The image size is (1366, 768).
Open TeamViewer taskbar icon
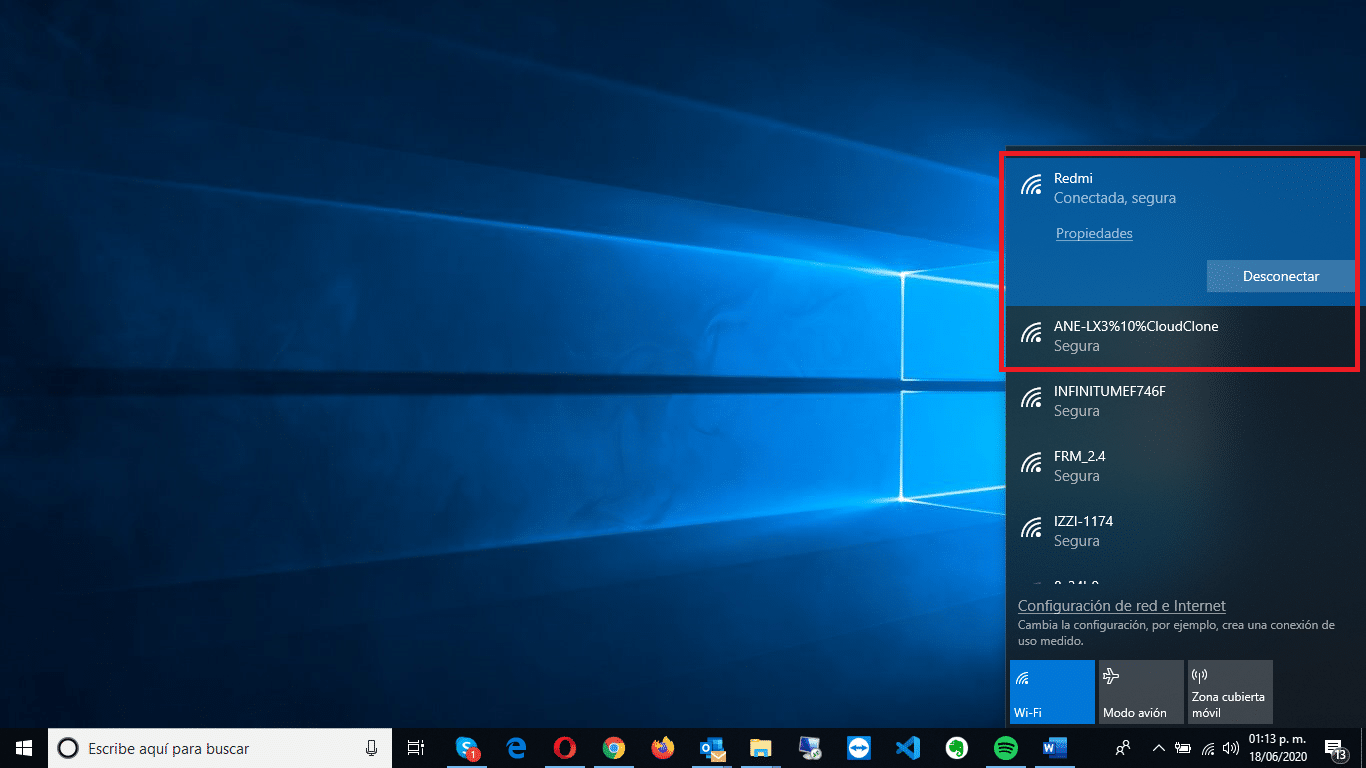point(859,748)
